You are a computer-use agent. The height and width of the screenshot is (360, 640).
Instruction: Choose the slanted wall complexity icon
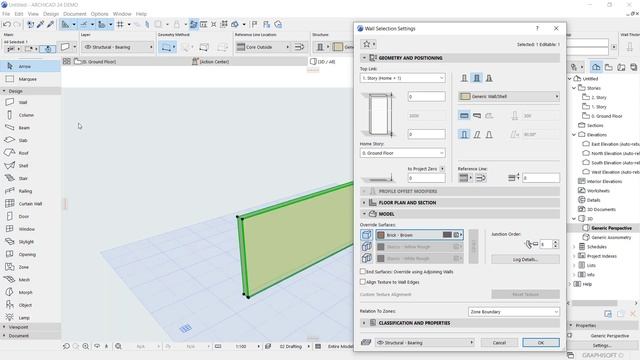(477, 134)
